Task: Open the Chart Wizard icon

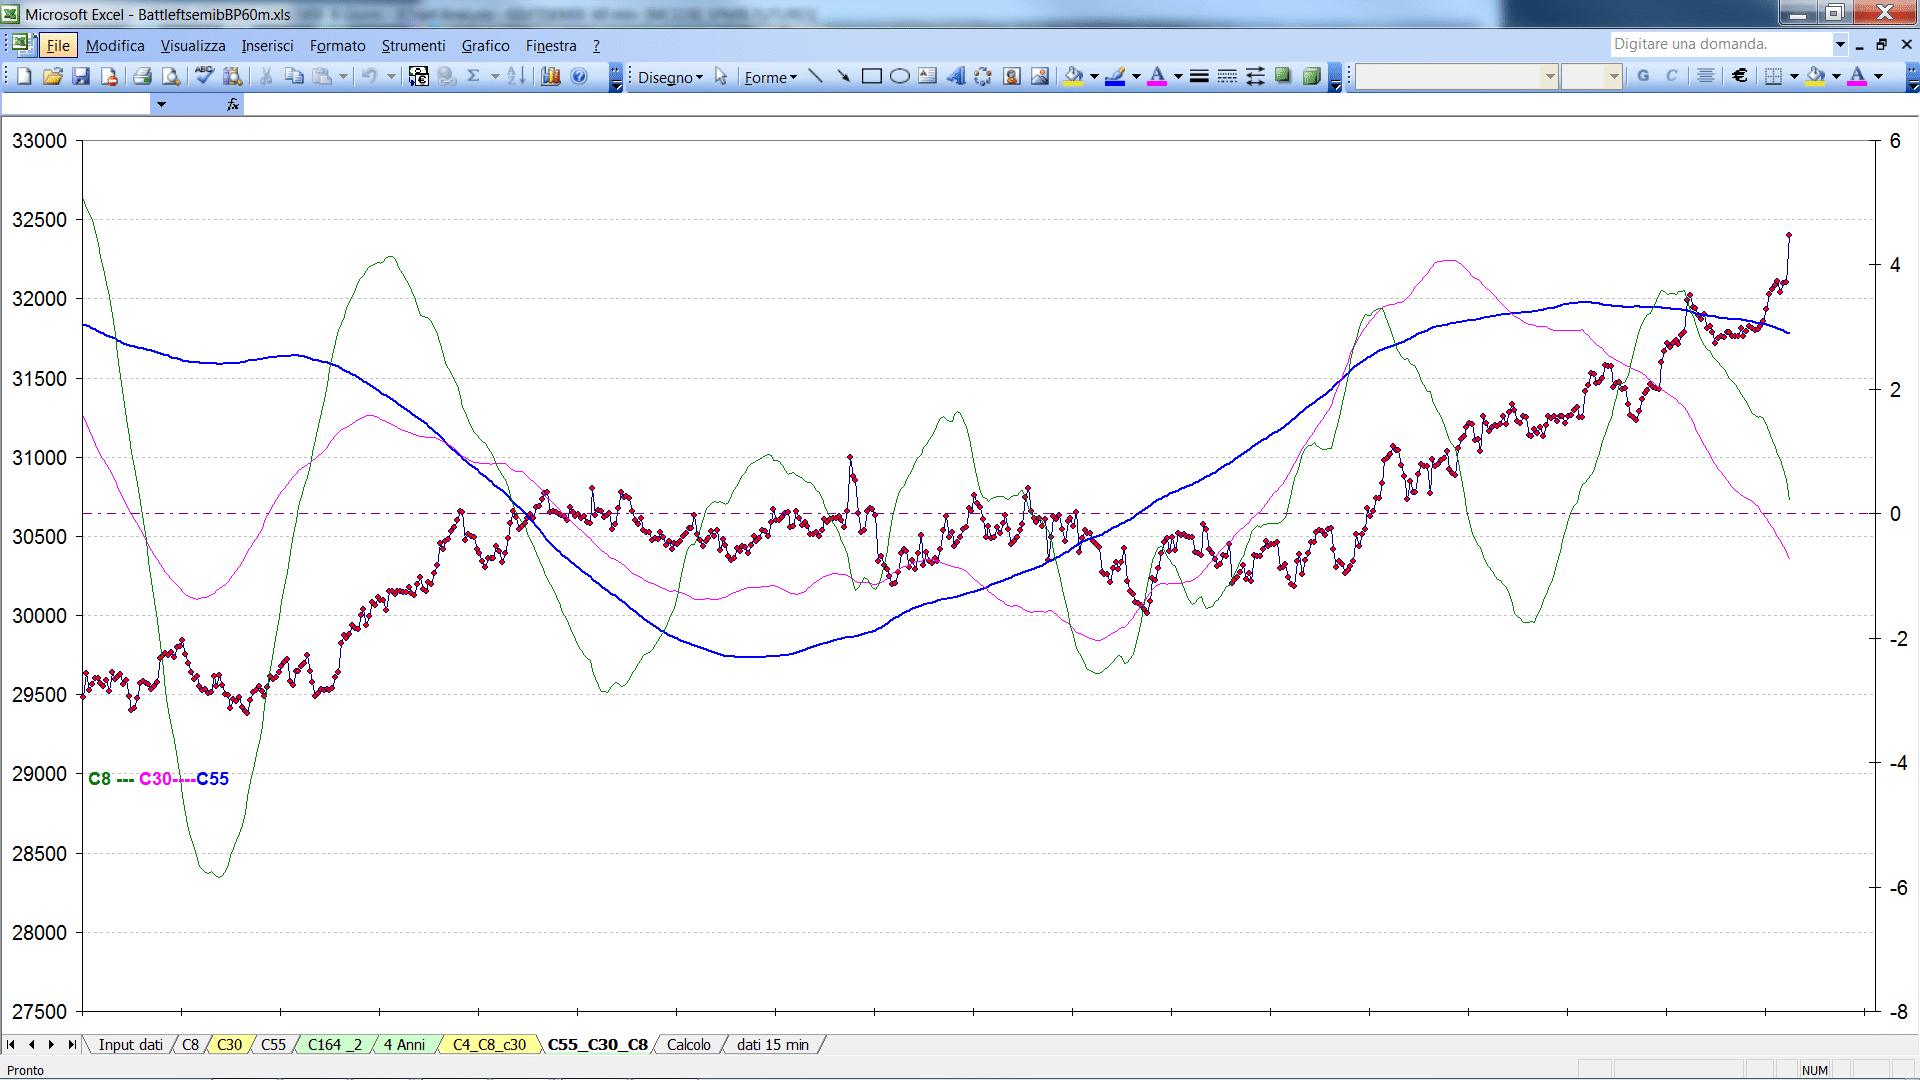Action: click(551, 76)
